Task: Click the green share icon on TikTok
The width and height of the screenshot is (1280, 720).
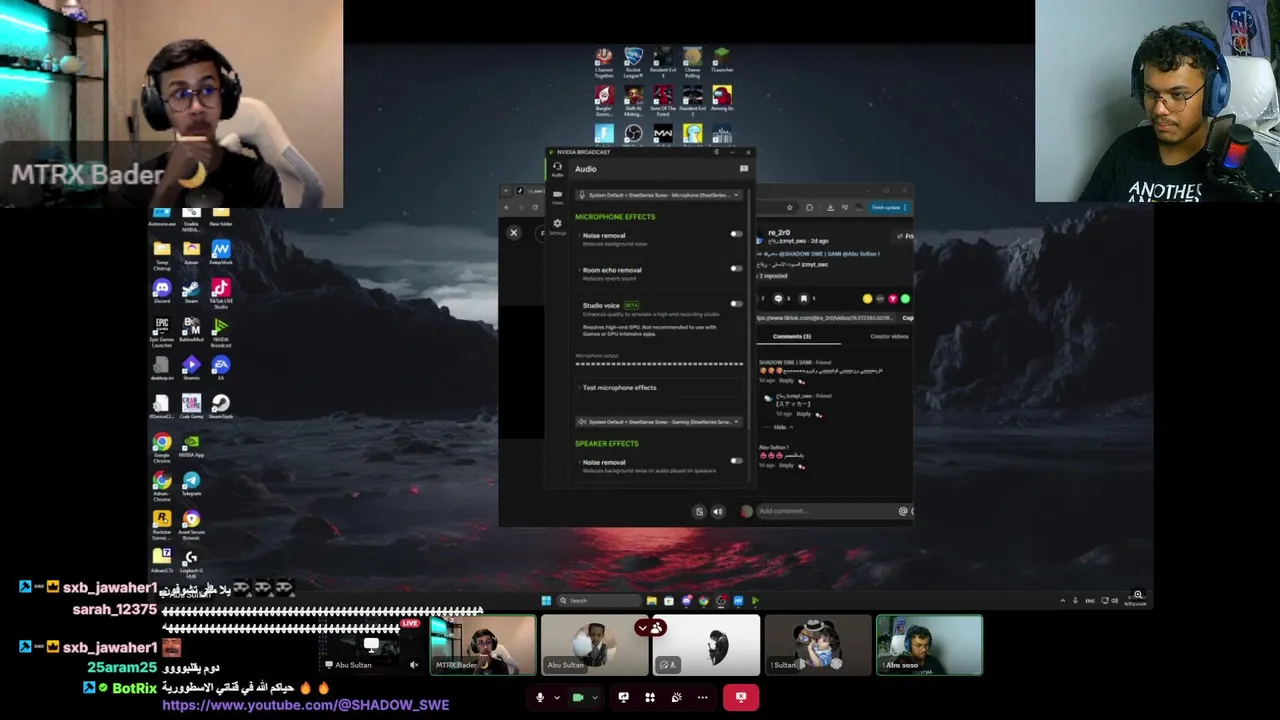Action: (x=905, y=298)
